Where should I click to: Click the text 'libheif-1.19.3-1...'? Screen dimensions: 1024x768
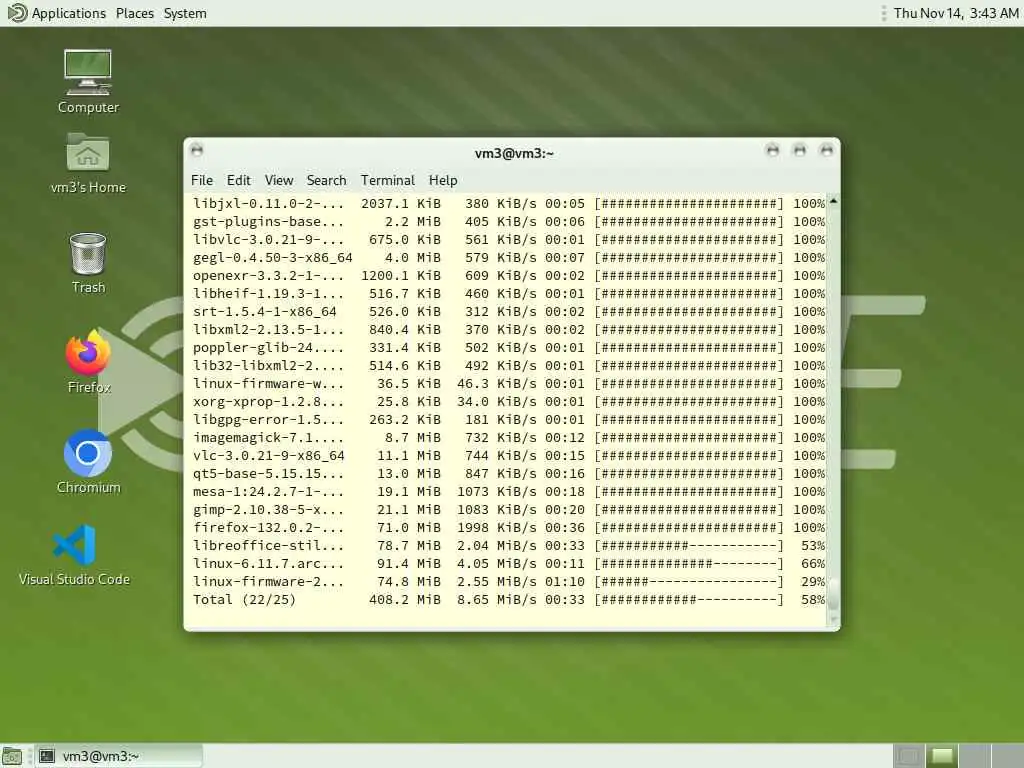(x=268, y=293)
